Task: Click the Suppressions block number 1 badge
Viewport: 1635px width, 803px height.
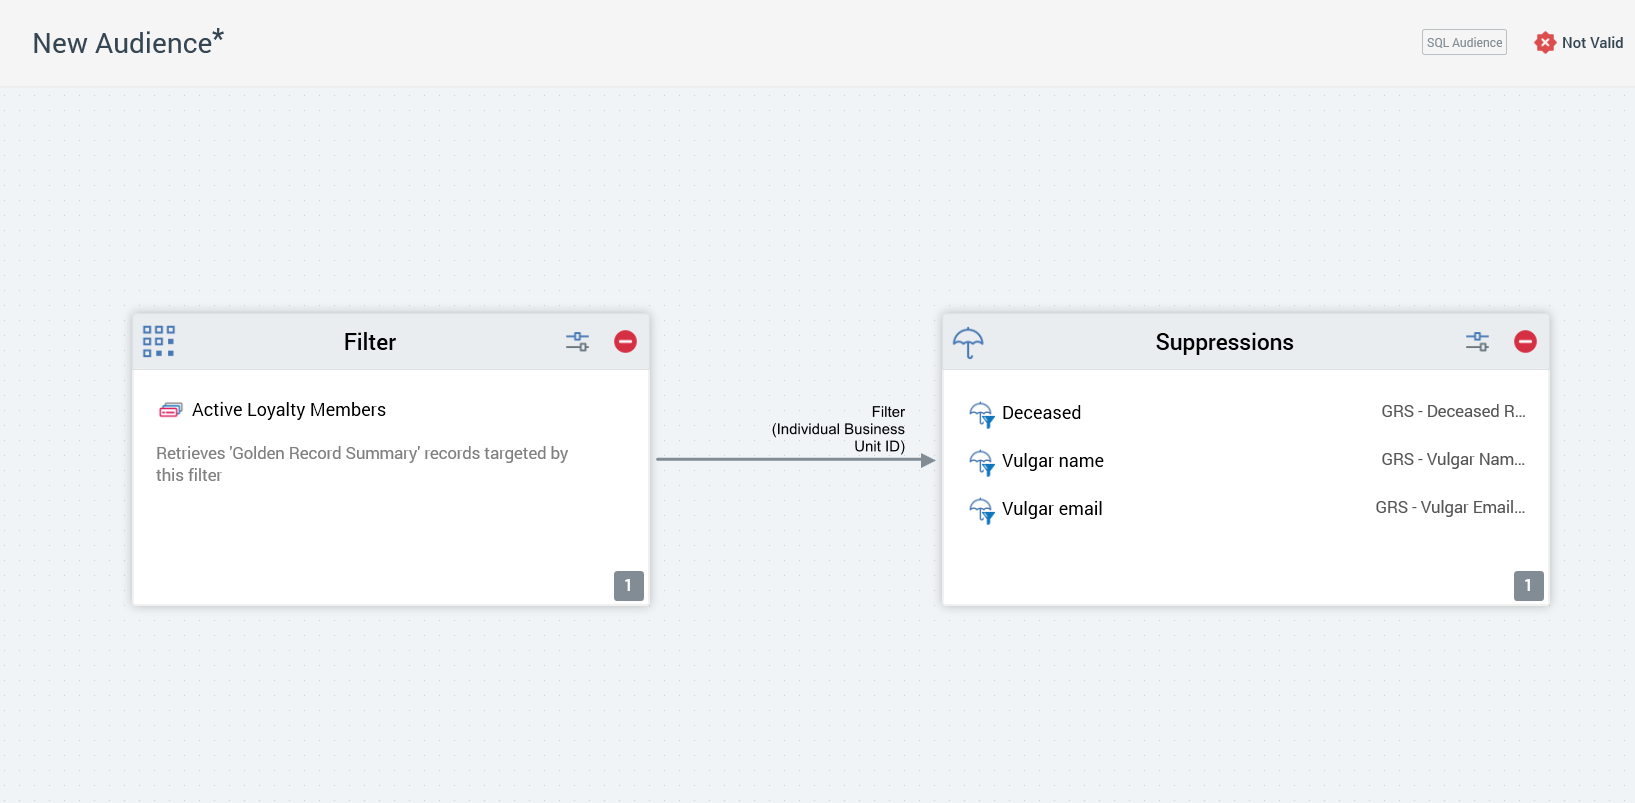Action: (1528, 586)
